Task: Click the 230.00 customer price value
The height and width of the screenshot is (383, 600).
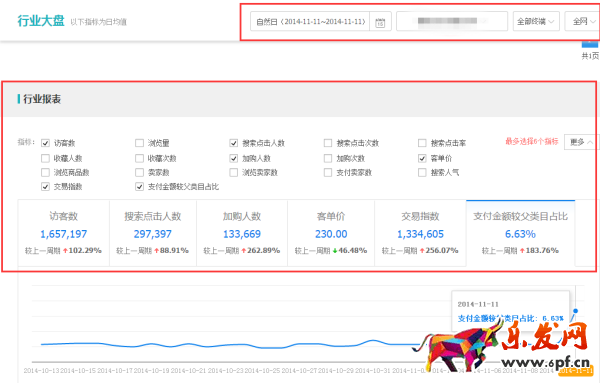Action: (x=331, y=234)
